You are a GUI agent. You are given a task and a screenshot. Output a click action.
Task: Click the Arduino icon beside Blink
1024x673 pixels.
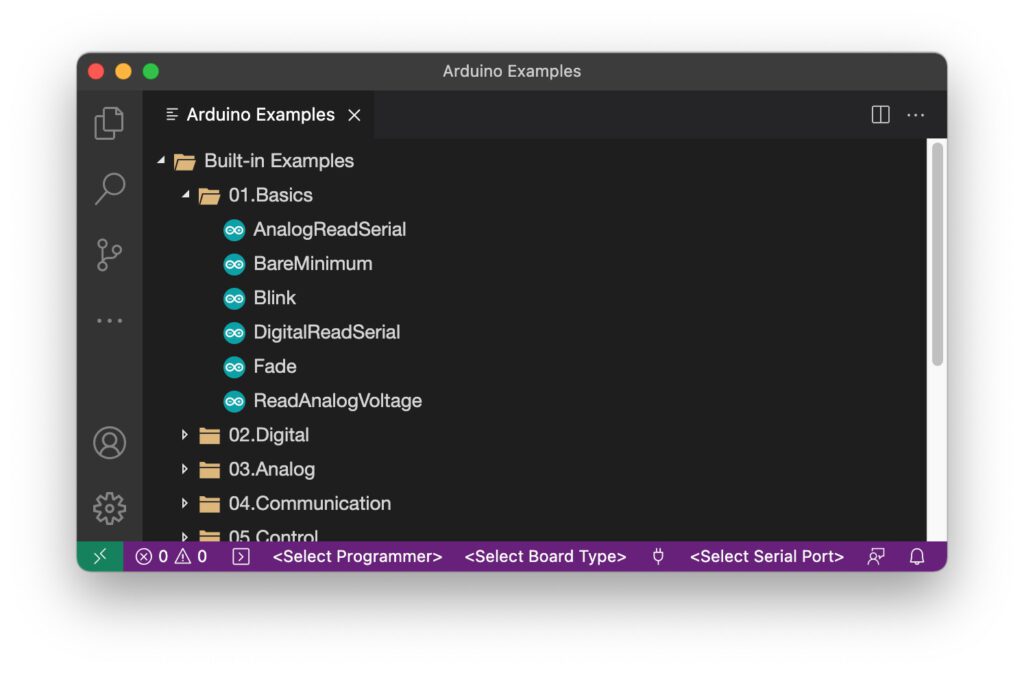point(234,298)
